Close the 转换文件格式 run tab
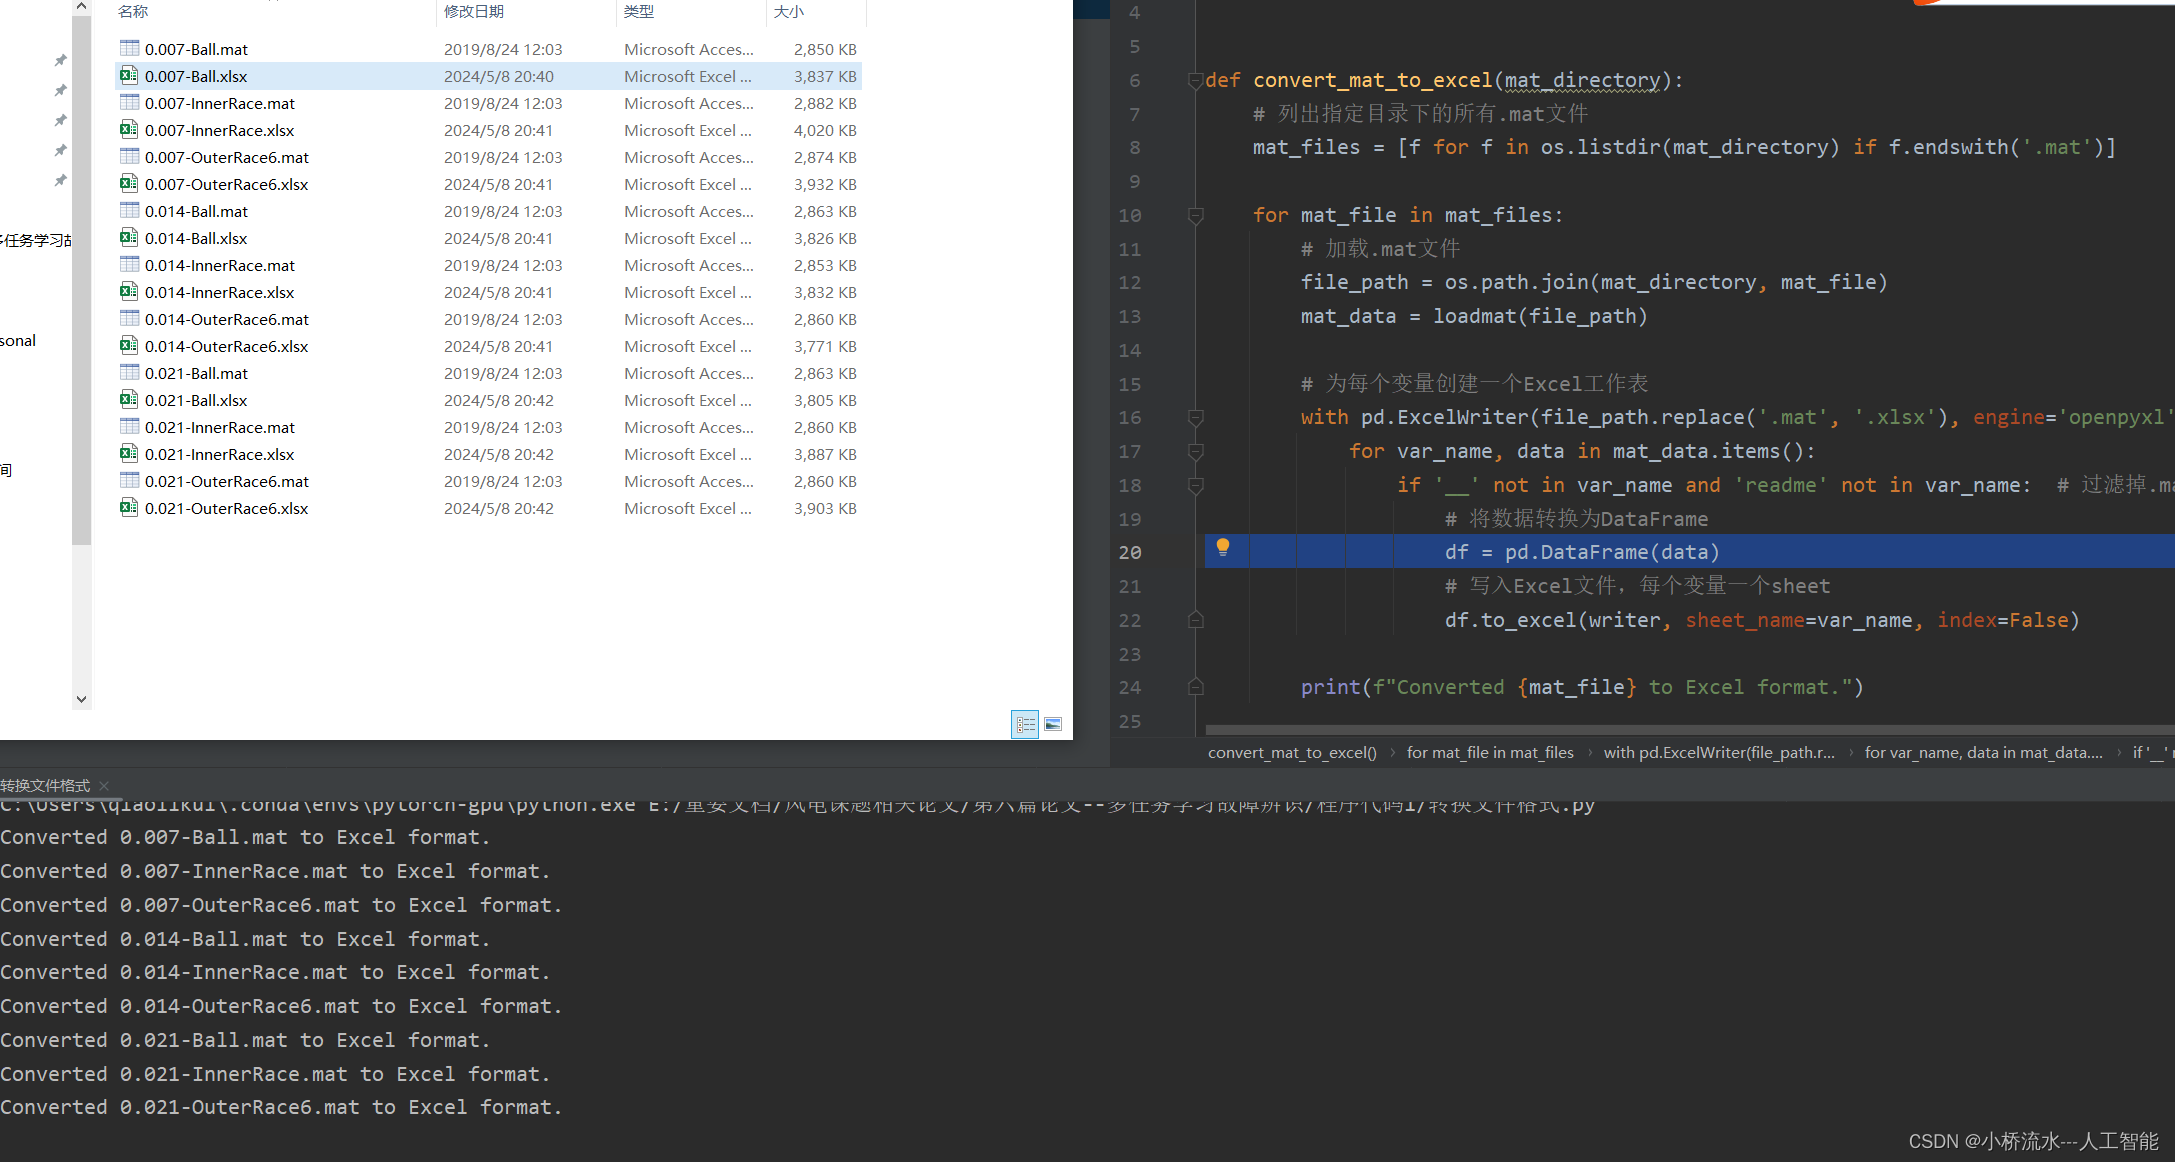Viewport: 2175px width, 1162px height. (x=104, y=786)
